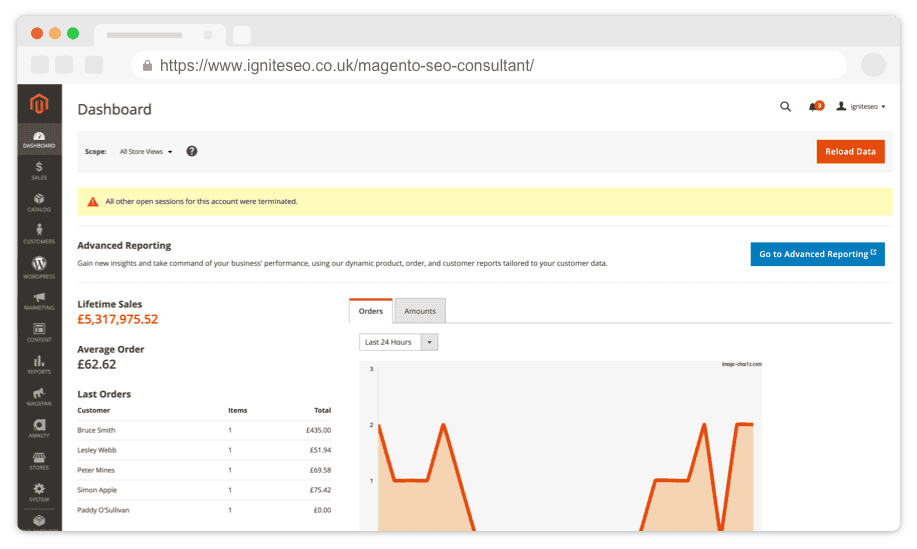Click the Bruce Smith order row

[x=204, y=430]
